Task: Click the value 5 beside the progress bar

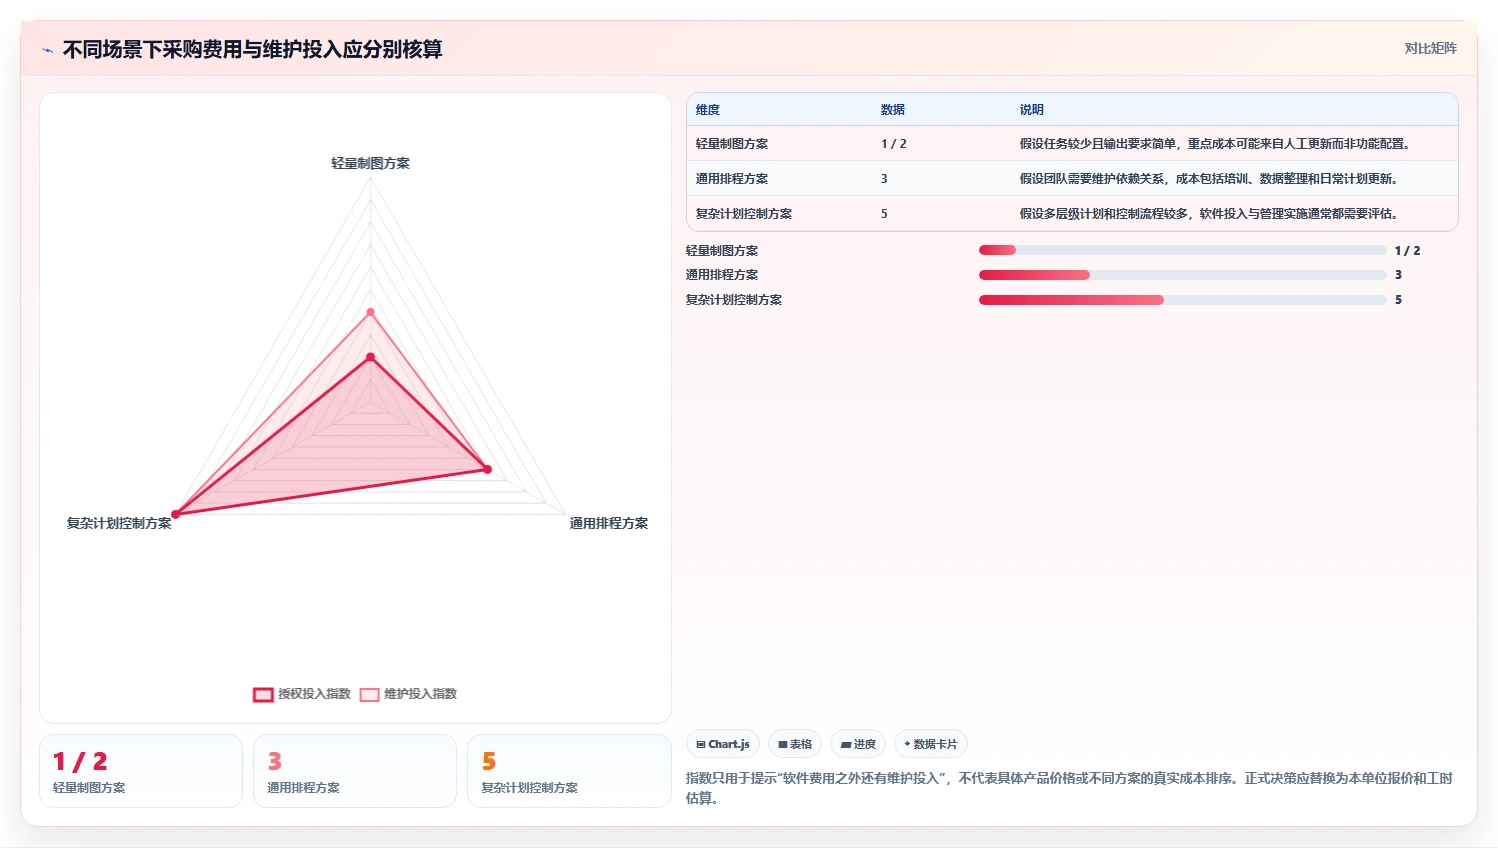Action: 1398,300
